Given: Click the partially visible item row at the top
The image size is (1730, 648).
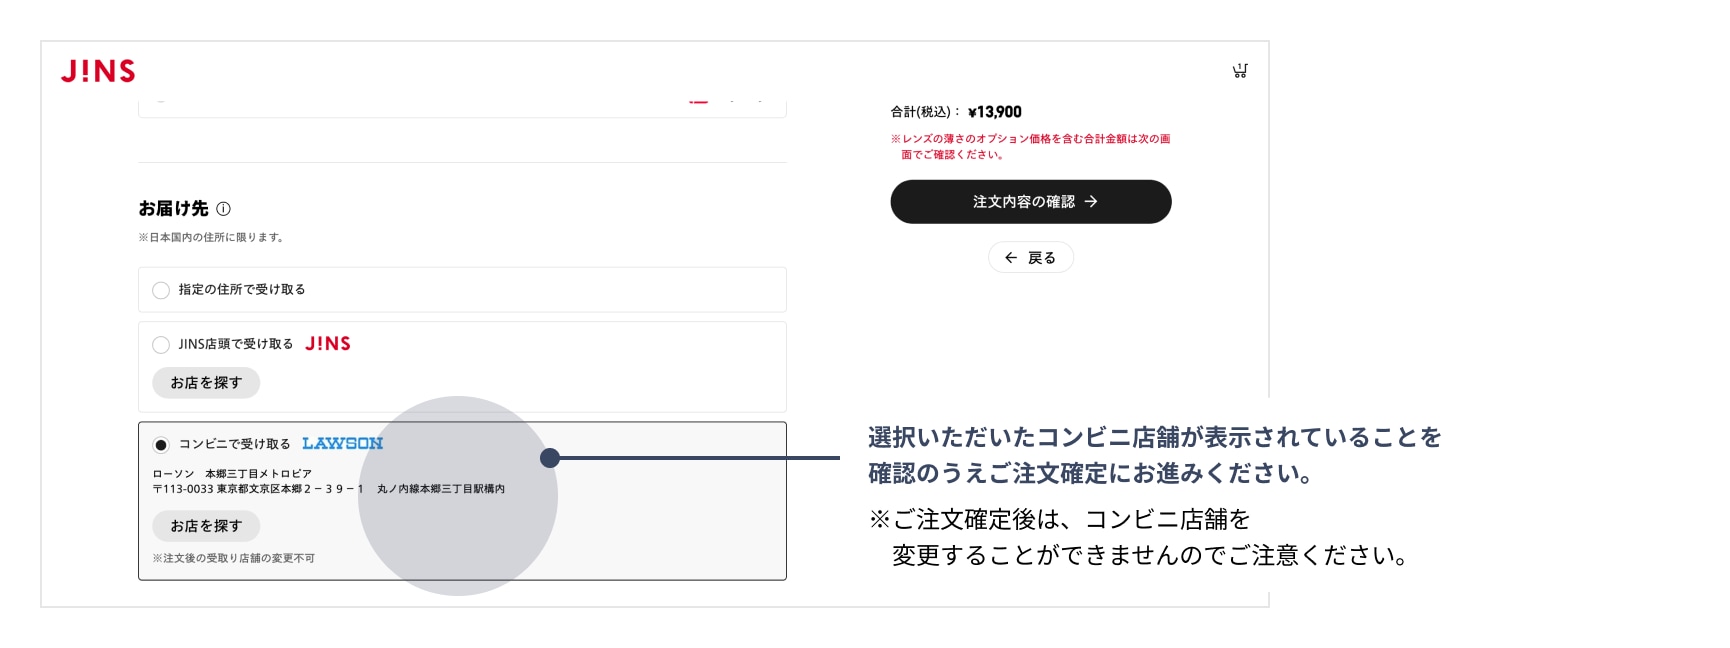Looking at the screenshot, I should 462,97.
